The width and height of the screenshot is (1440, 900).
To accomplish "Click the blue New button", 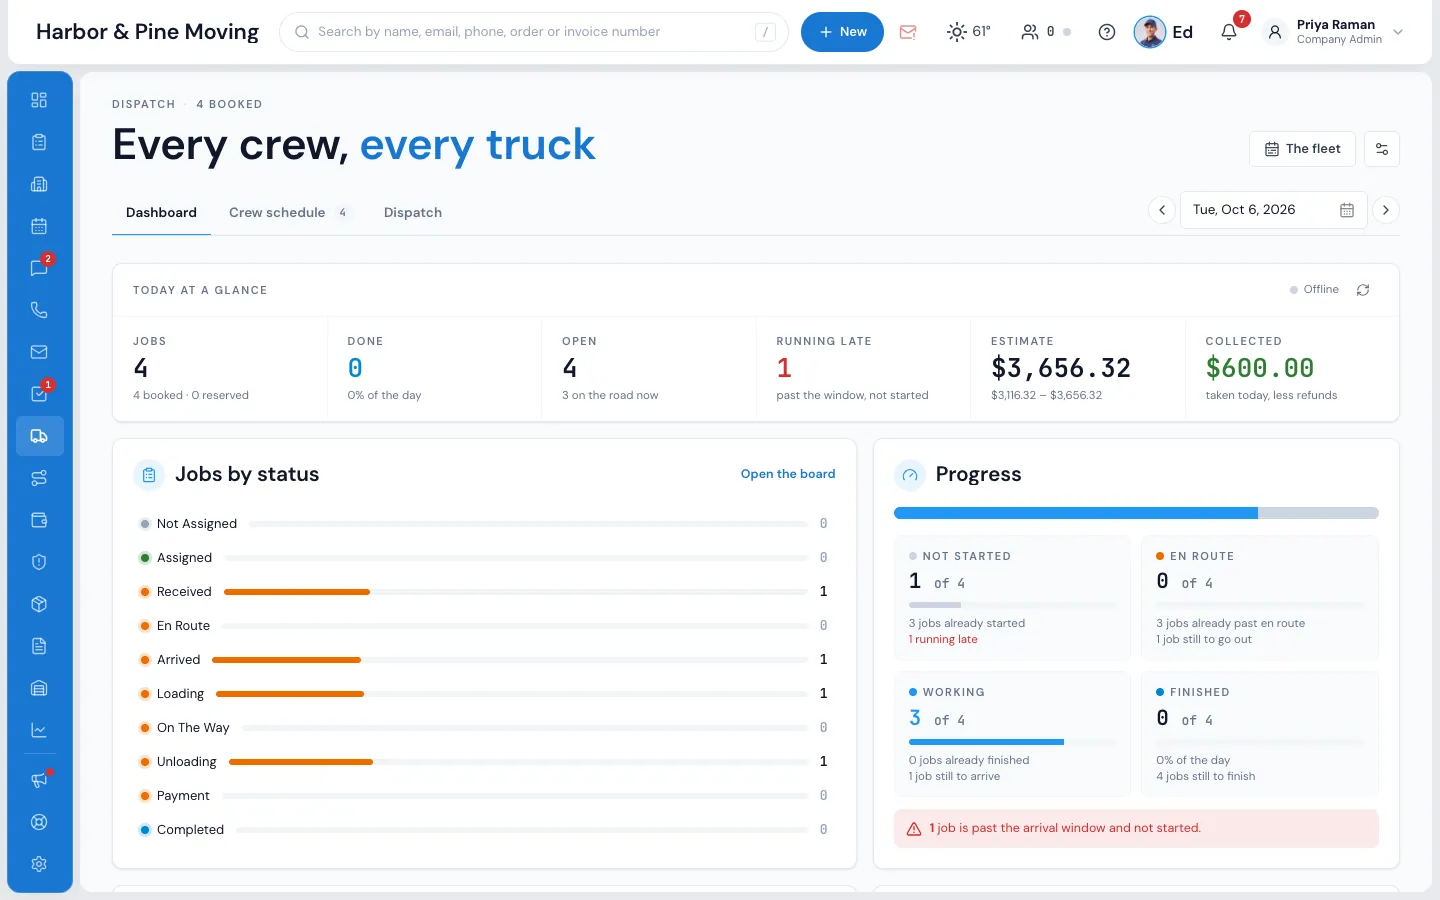I will click(842, 32).
